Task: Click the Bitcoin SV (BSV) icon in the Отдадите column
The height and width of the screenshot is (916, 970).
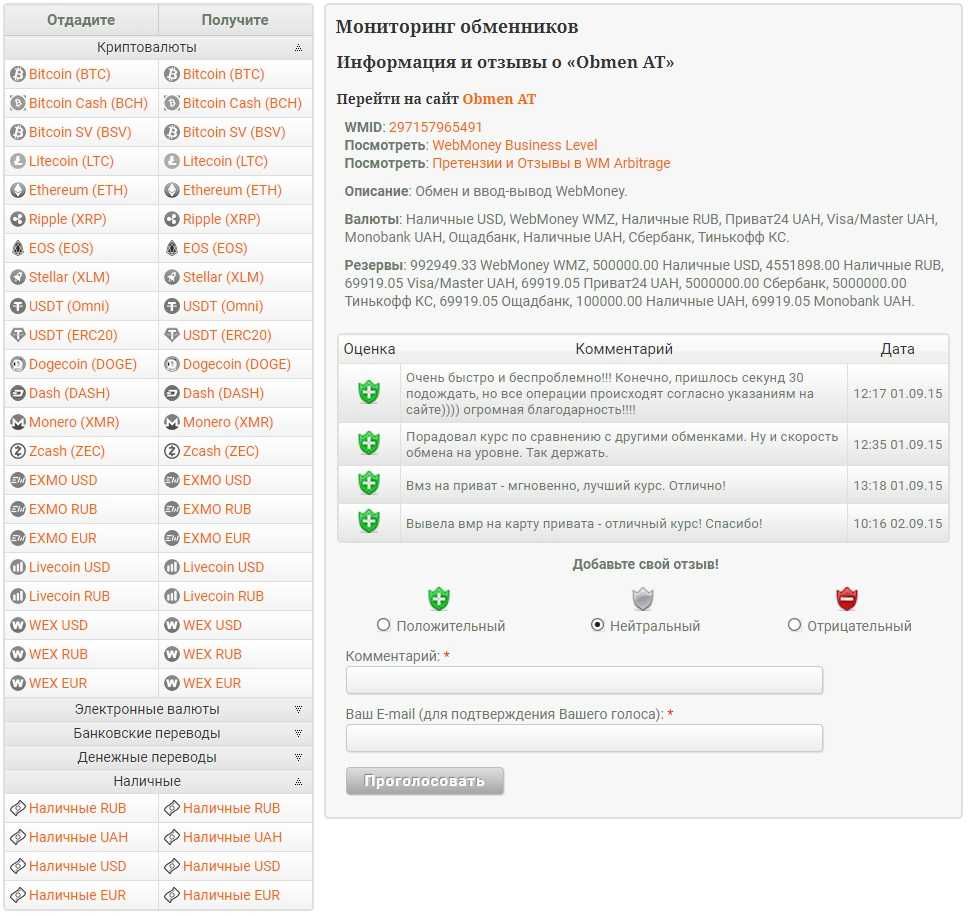Action: [18, 132]
